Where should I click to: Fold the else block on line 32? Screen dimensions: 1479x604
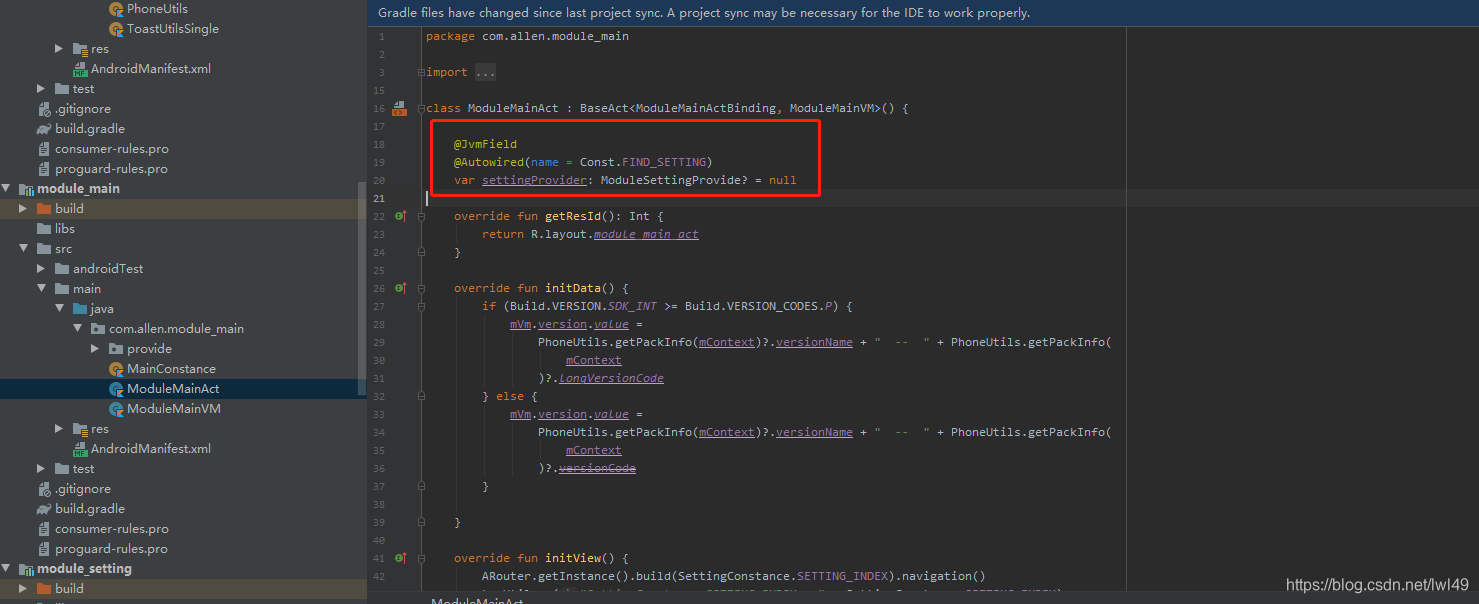click(x=422, y=396)
